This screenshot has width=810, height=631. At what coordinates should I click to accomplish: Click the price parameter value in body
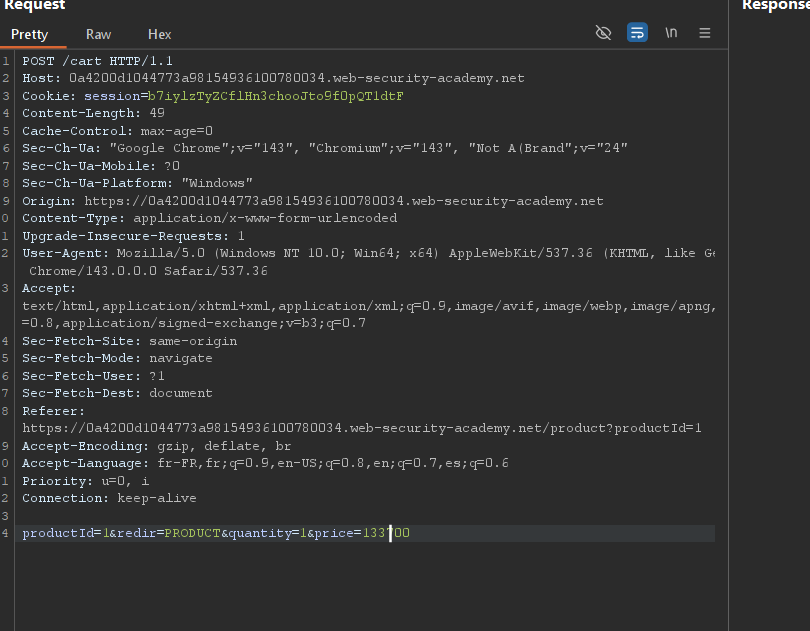coord(384,533)
